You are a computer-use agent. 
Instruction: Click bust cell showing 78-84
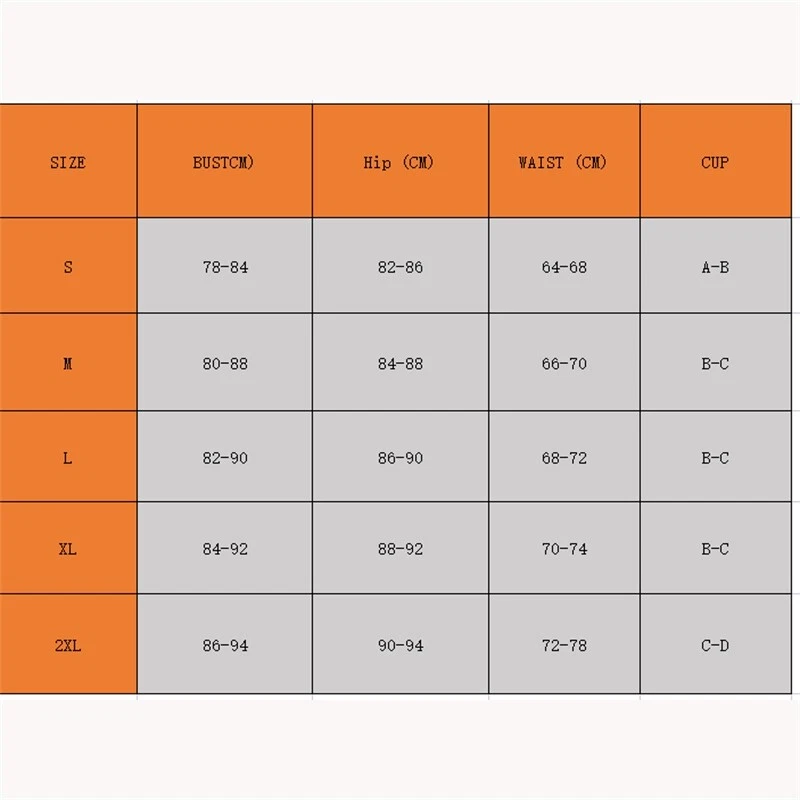(224, 267)
